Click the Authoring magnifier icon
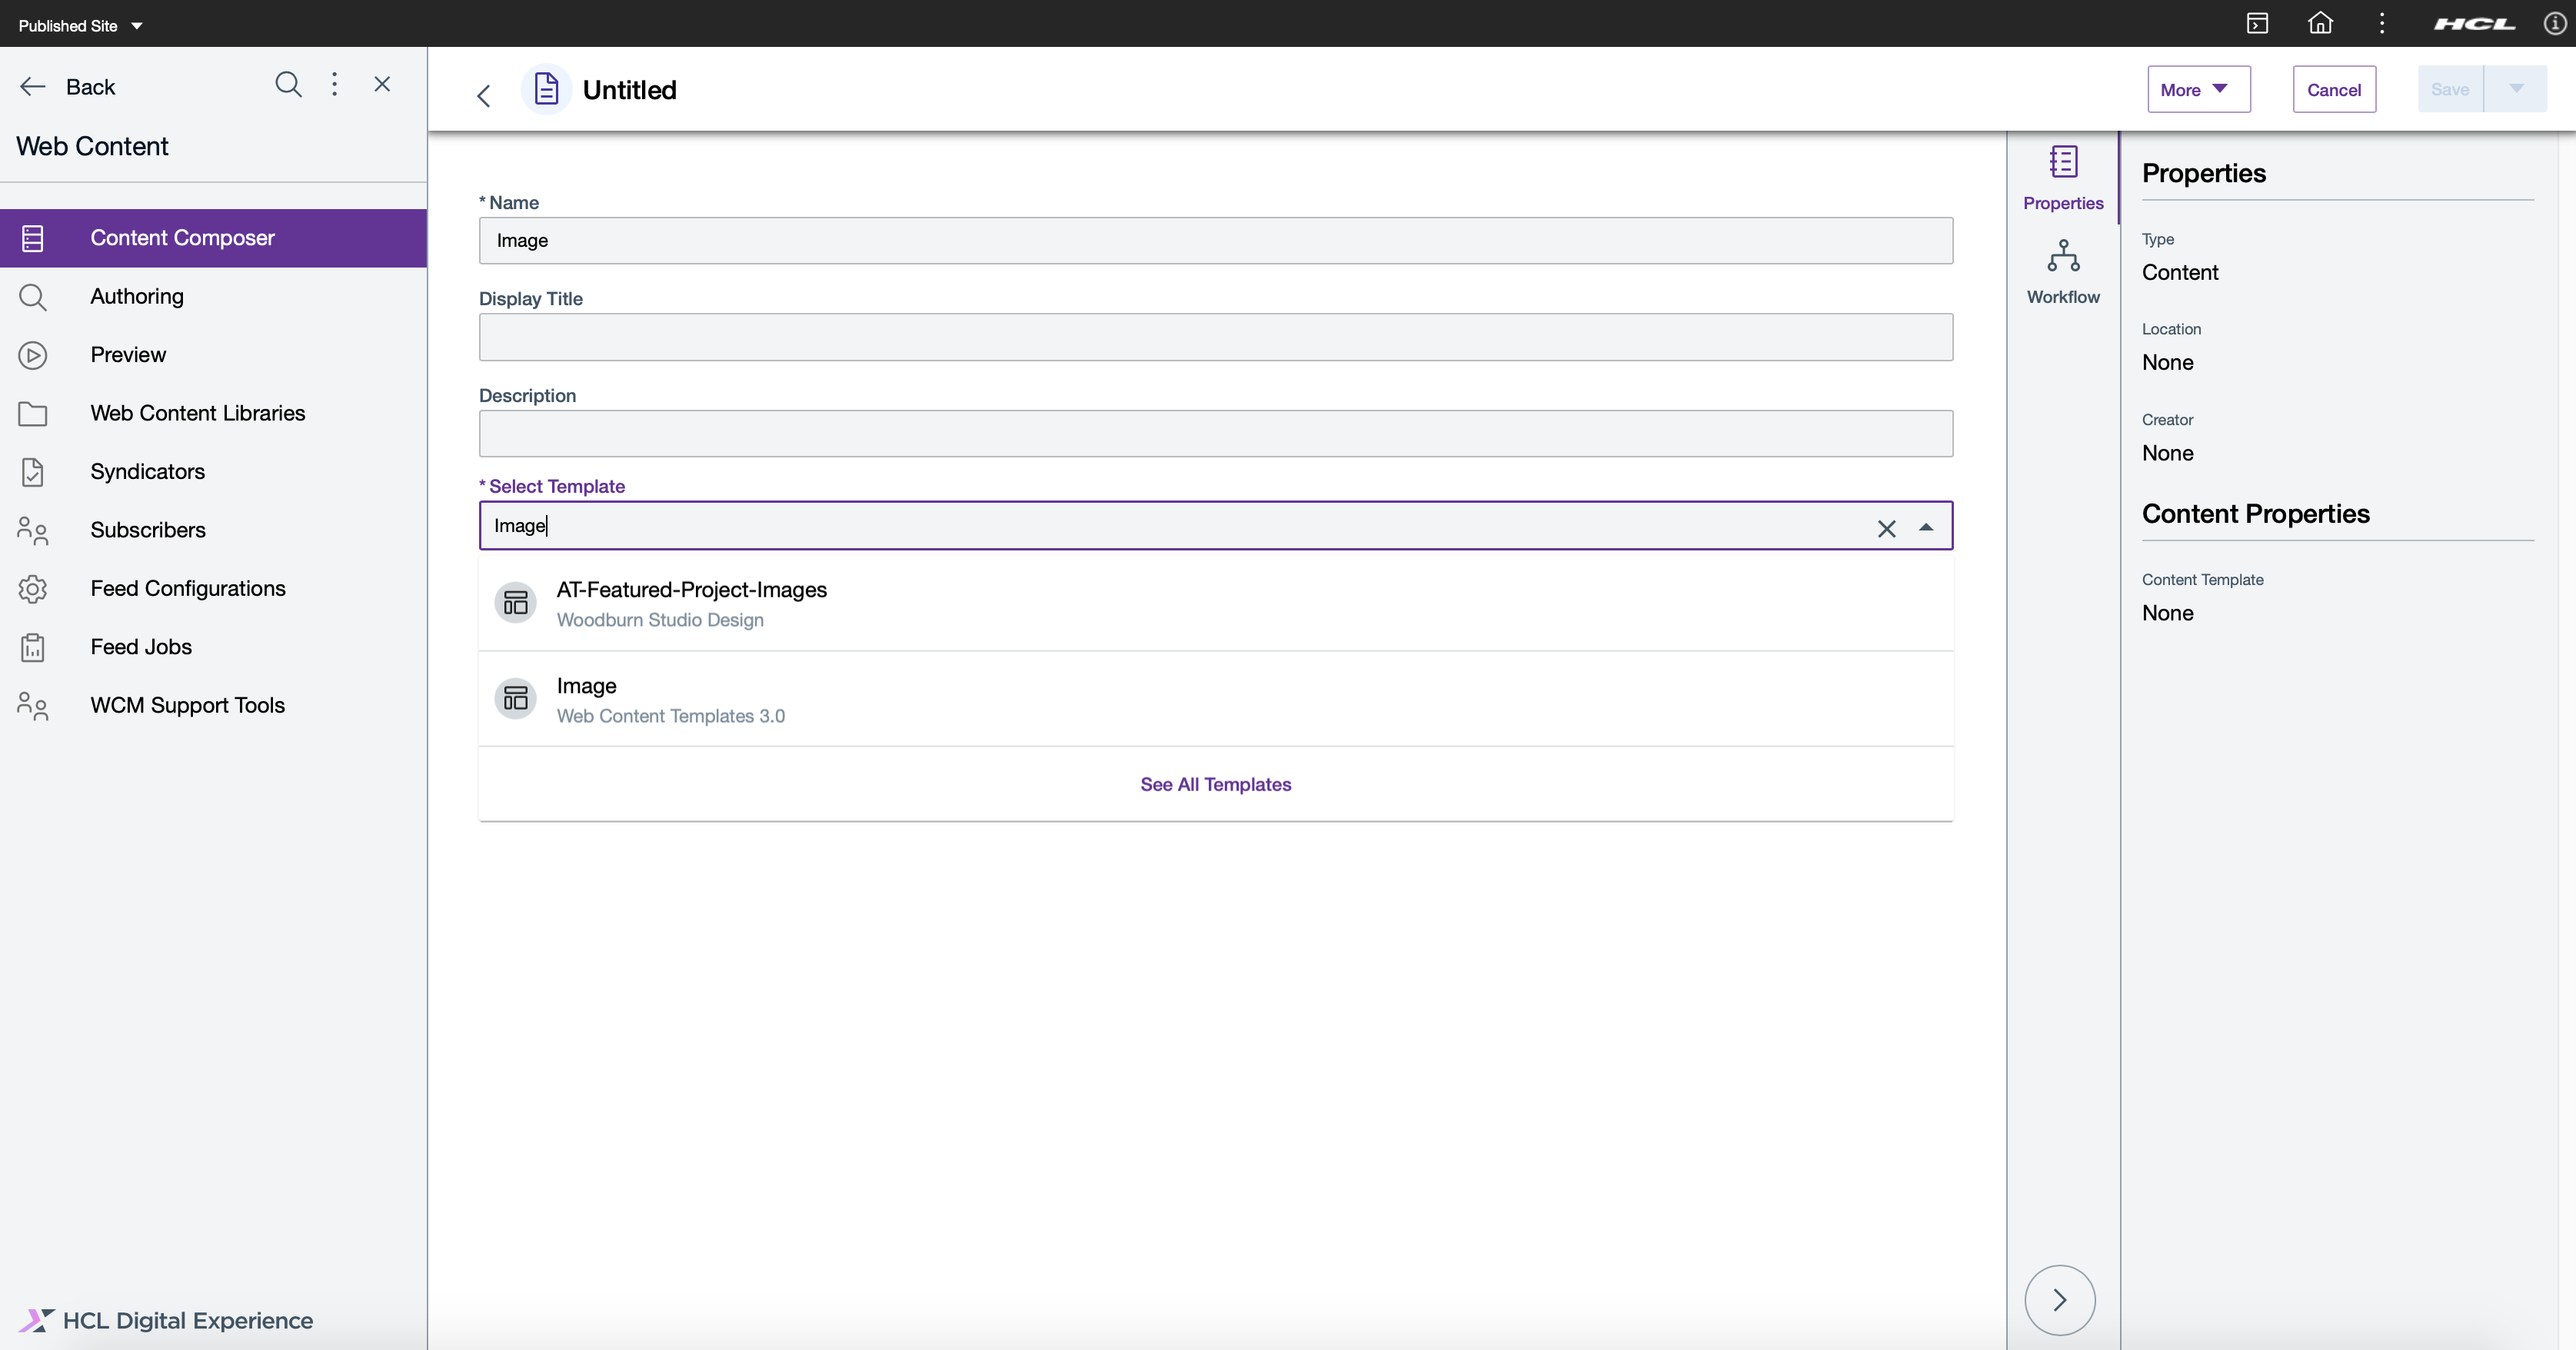2576x1350 pixels. [33, 297]
